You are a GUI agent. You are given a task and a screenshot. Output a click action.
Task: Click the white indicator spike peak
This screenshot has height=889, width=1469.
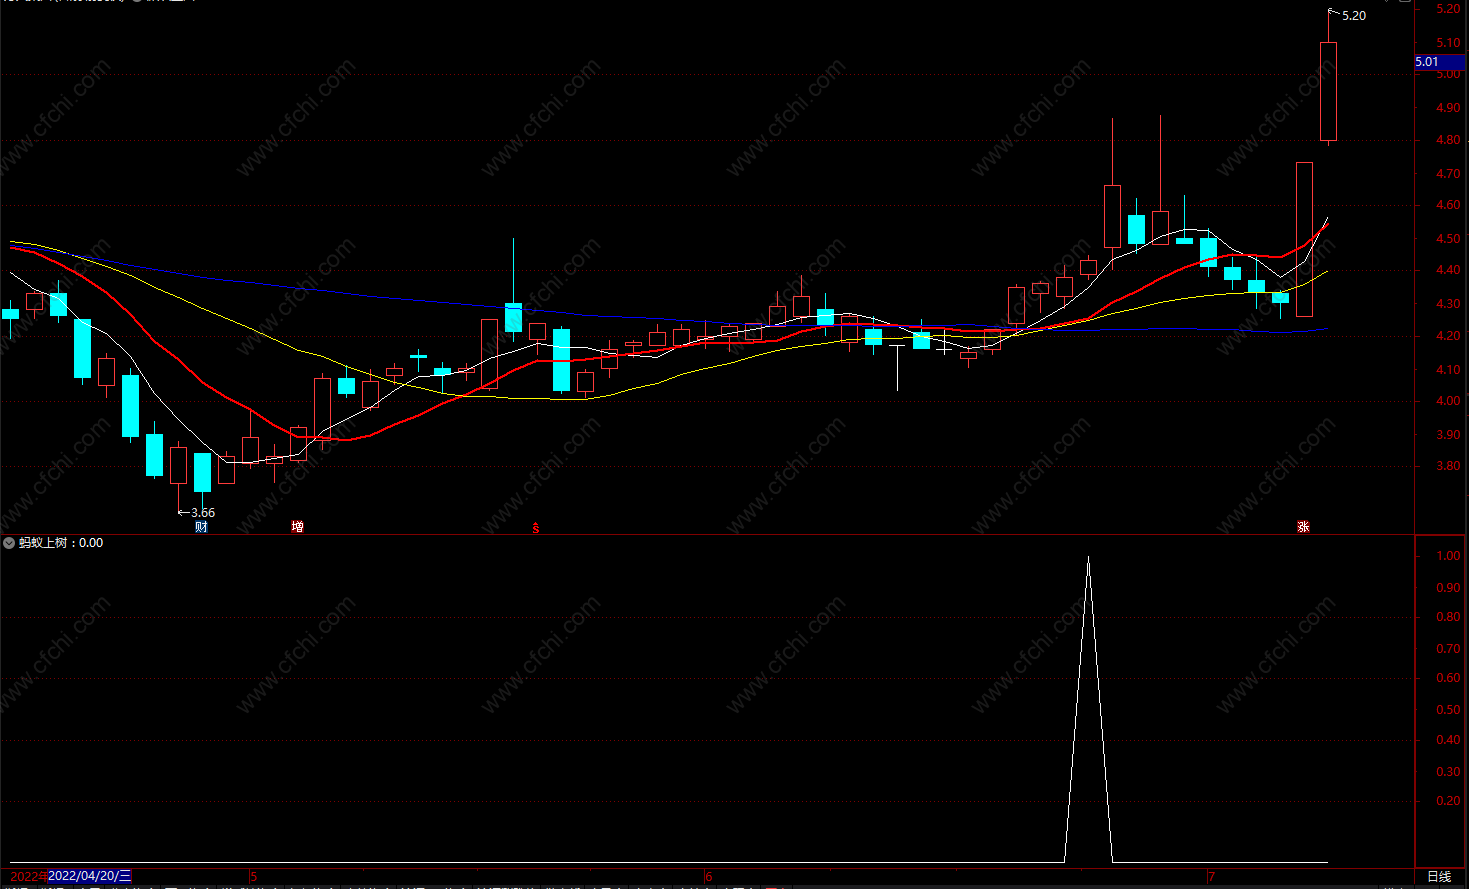pyautogui.click(x=1088, y=558)
